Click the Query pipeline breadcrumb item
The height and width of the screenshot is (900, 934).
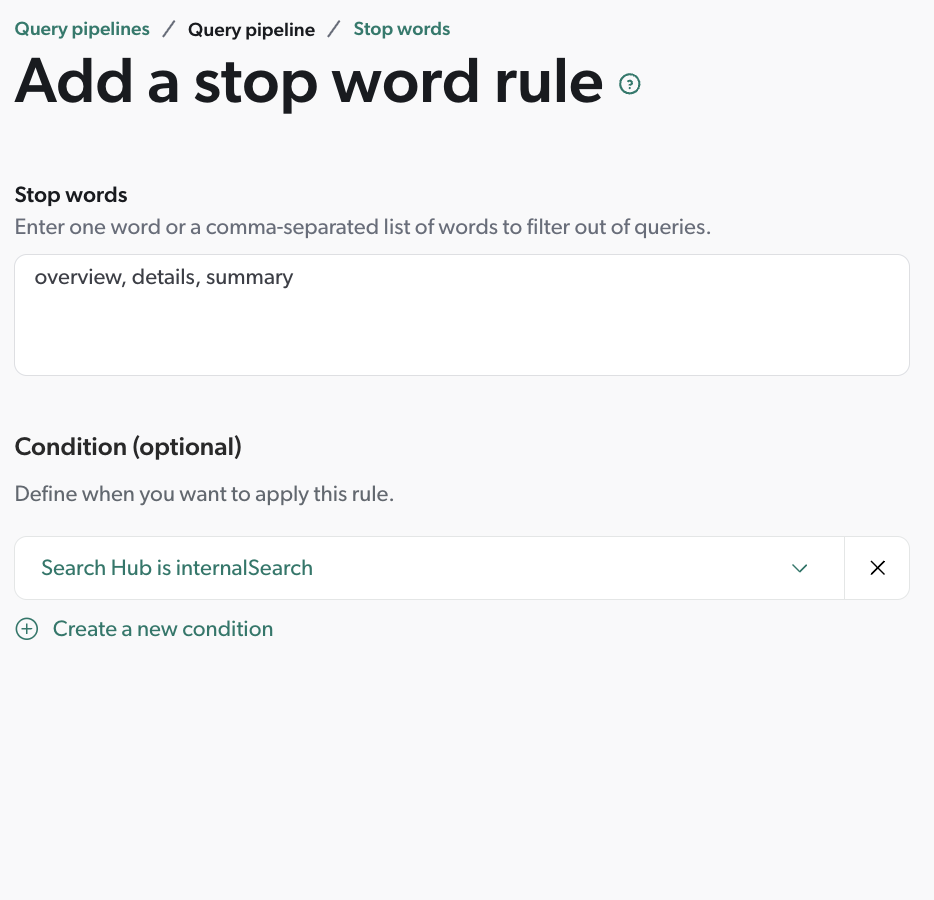point(251,29)
